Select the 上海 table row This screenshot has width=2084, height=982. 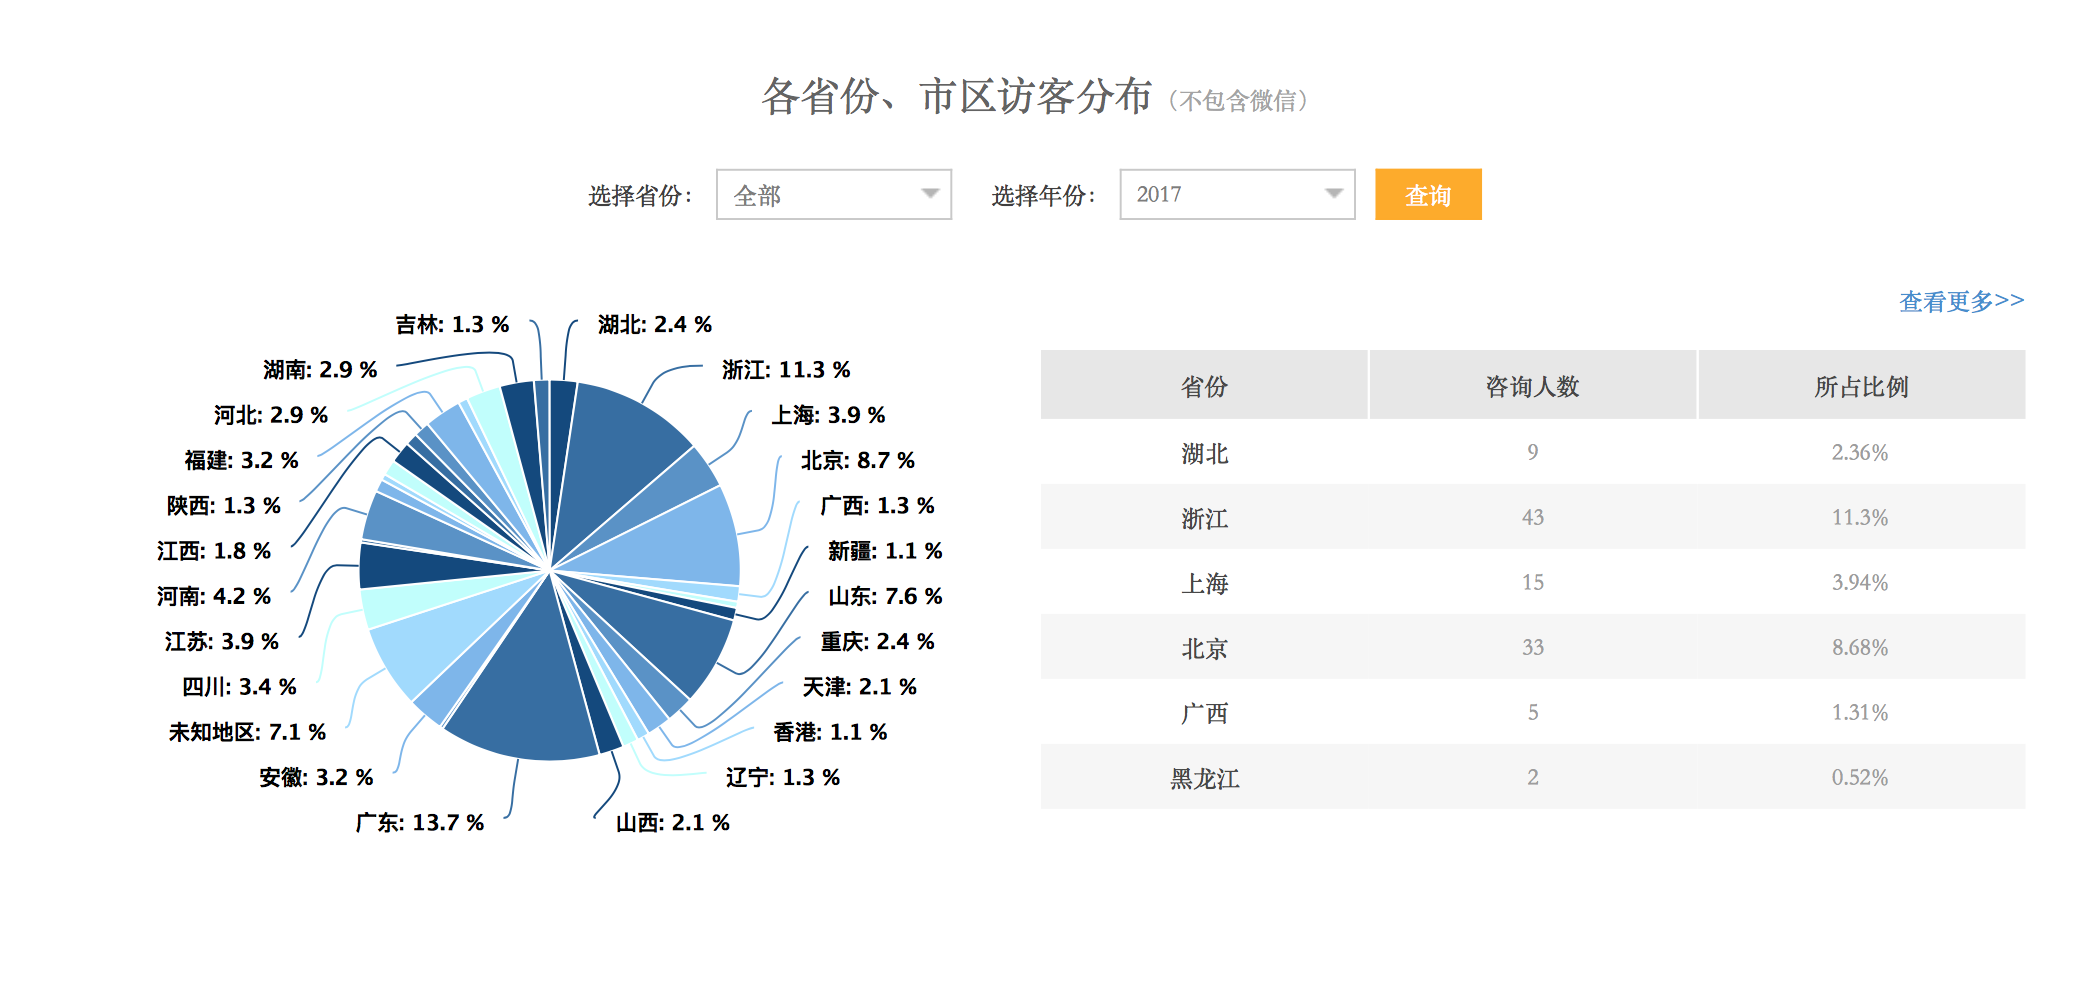[1532, 582]
